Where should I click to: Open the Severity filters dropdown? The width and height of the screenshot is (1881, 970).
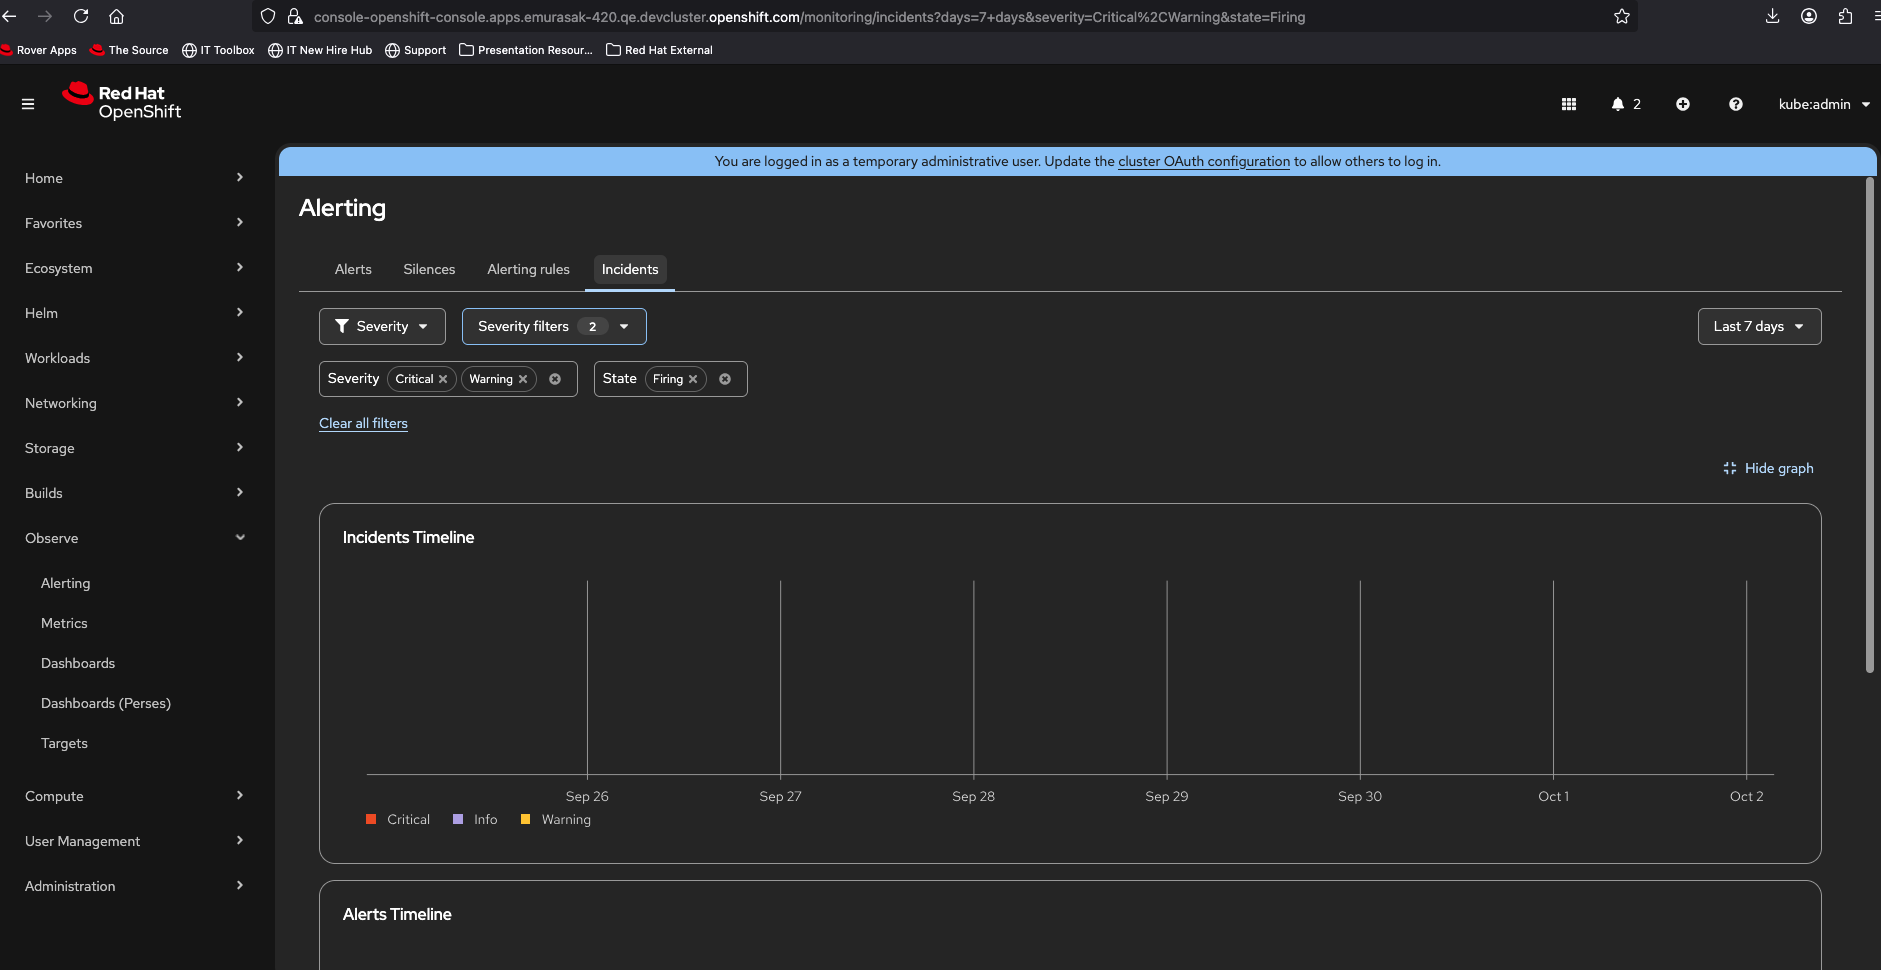[x=554, y=326]
